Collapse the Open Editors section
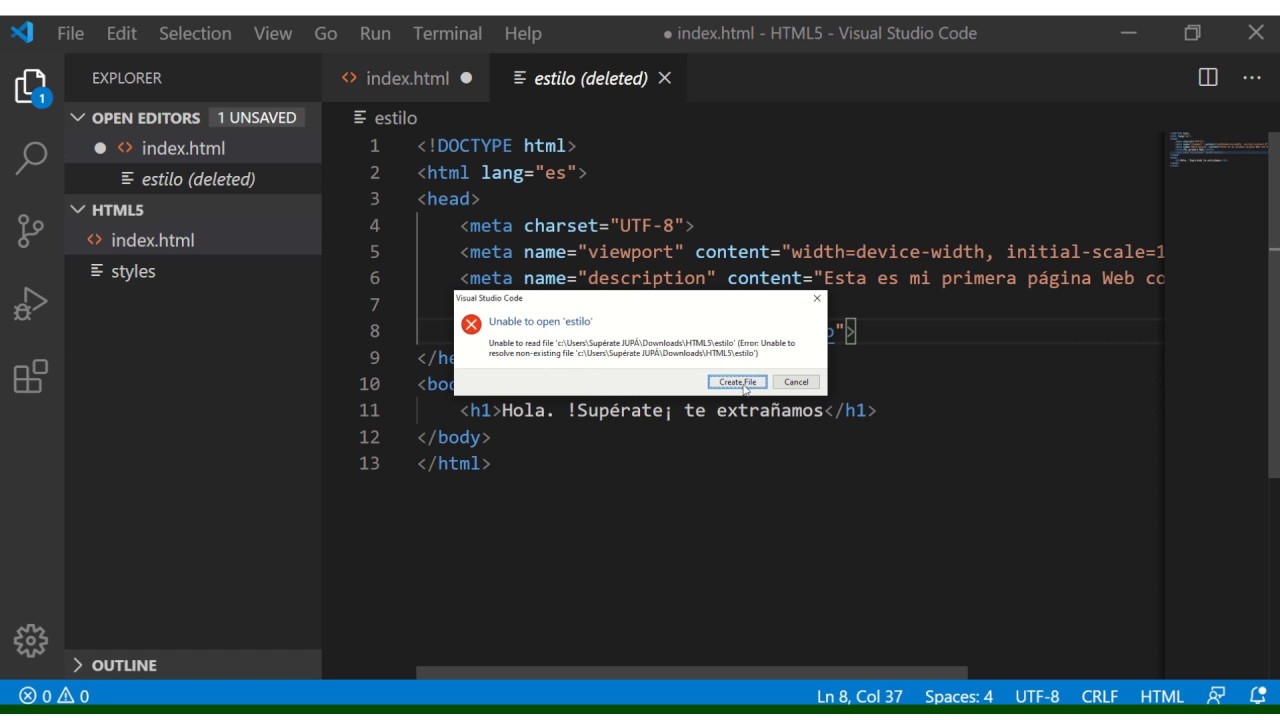 (x=146, y=118)
